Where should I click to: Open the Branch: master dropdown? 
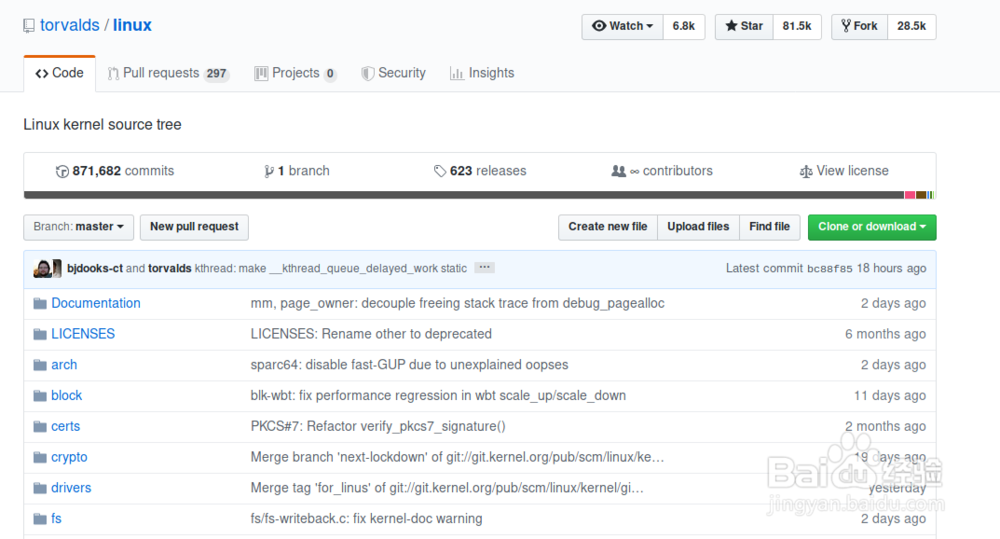pos(78,227)
